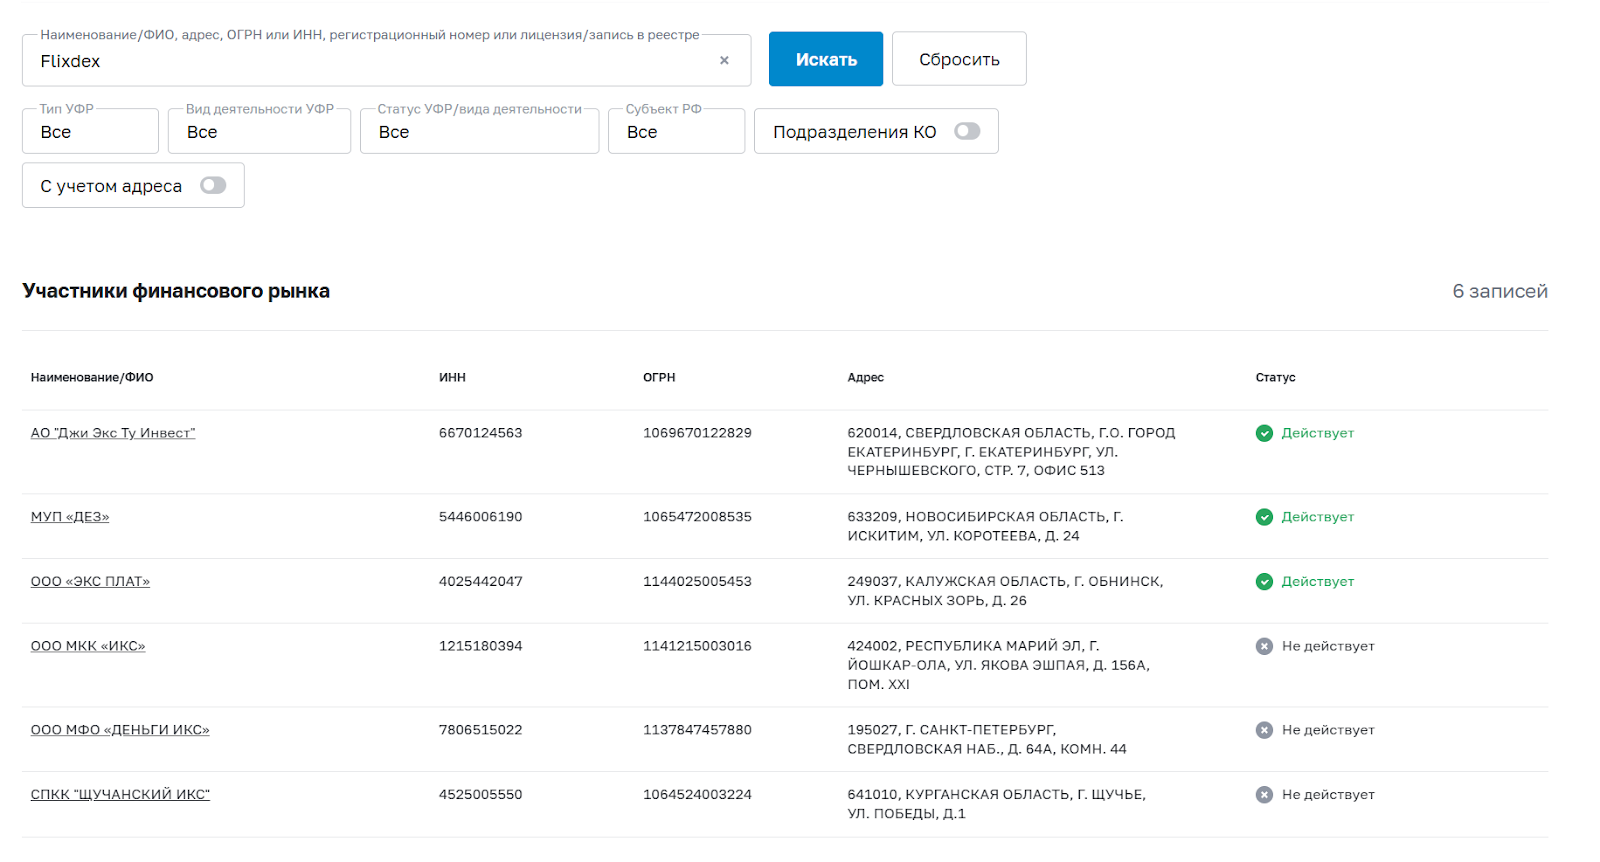Click the address starting with 424002, РЕСПУБЛИКА МАРИЙ ЭЛ
This screenshot has height=862, width=1600.
[998, 665]
